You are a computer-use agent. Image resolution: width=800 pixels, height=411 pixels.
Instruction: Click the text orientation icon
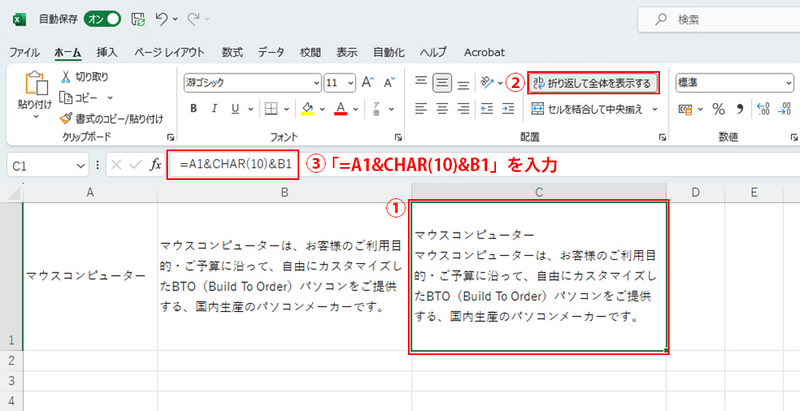coord(487,82)
